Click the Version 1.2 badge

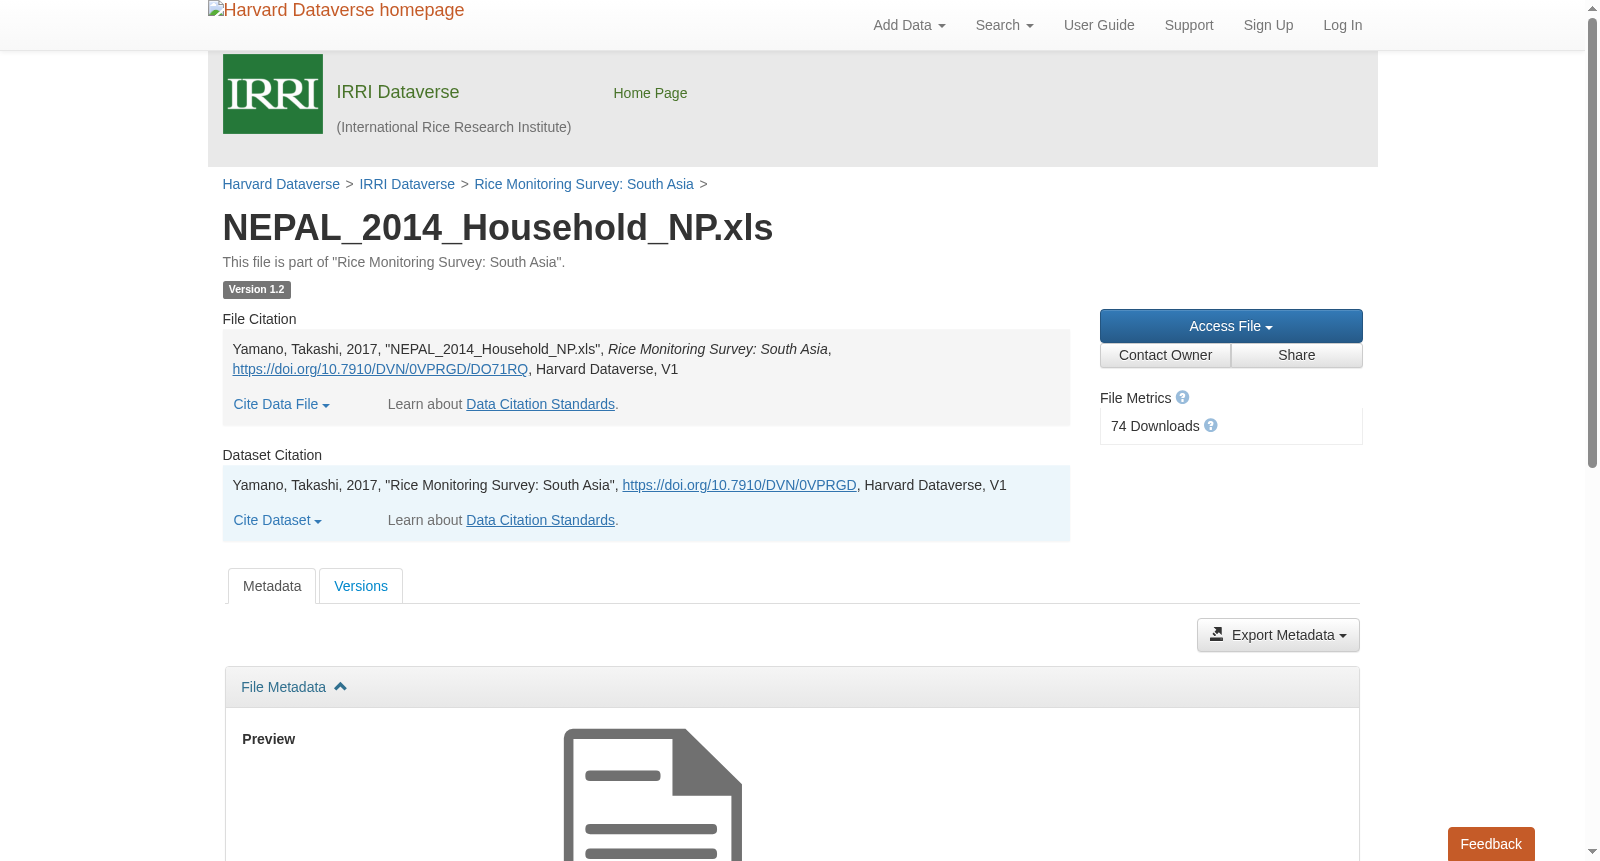click(257, 290)
